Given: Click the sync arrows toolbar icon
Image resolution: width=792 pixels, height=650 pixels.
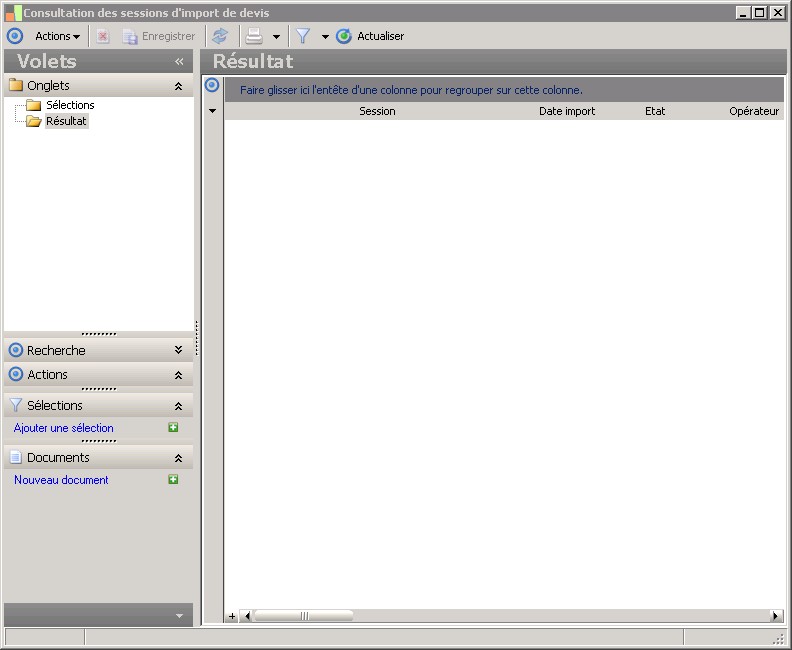Looking at the screenshot, I should coord(220,36).
